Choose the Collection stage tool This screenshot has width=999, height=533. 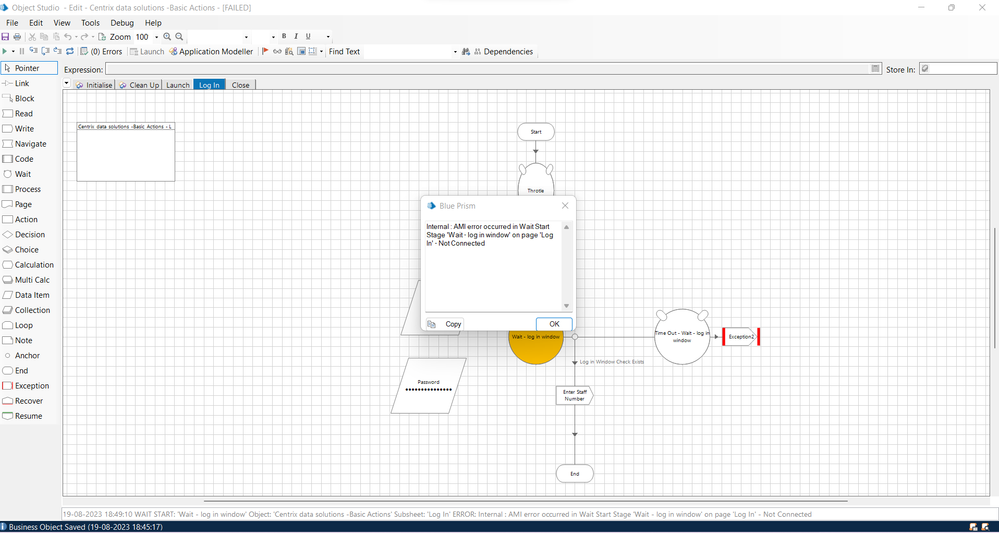tap(32, 310)
